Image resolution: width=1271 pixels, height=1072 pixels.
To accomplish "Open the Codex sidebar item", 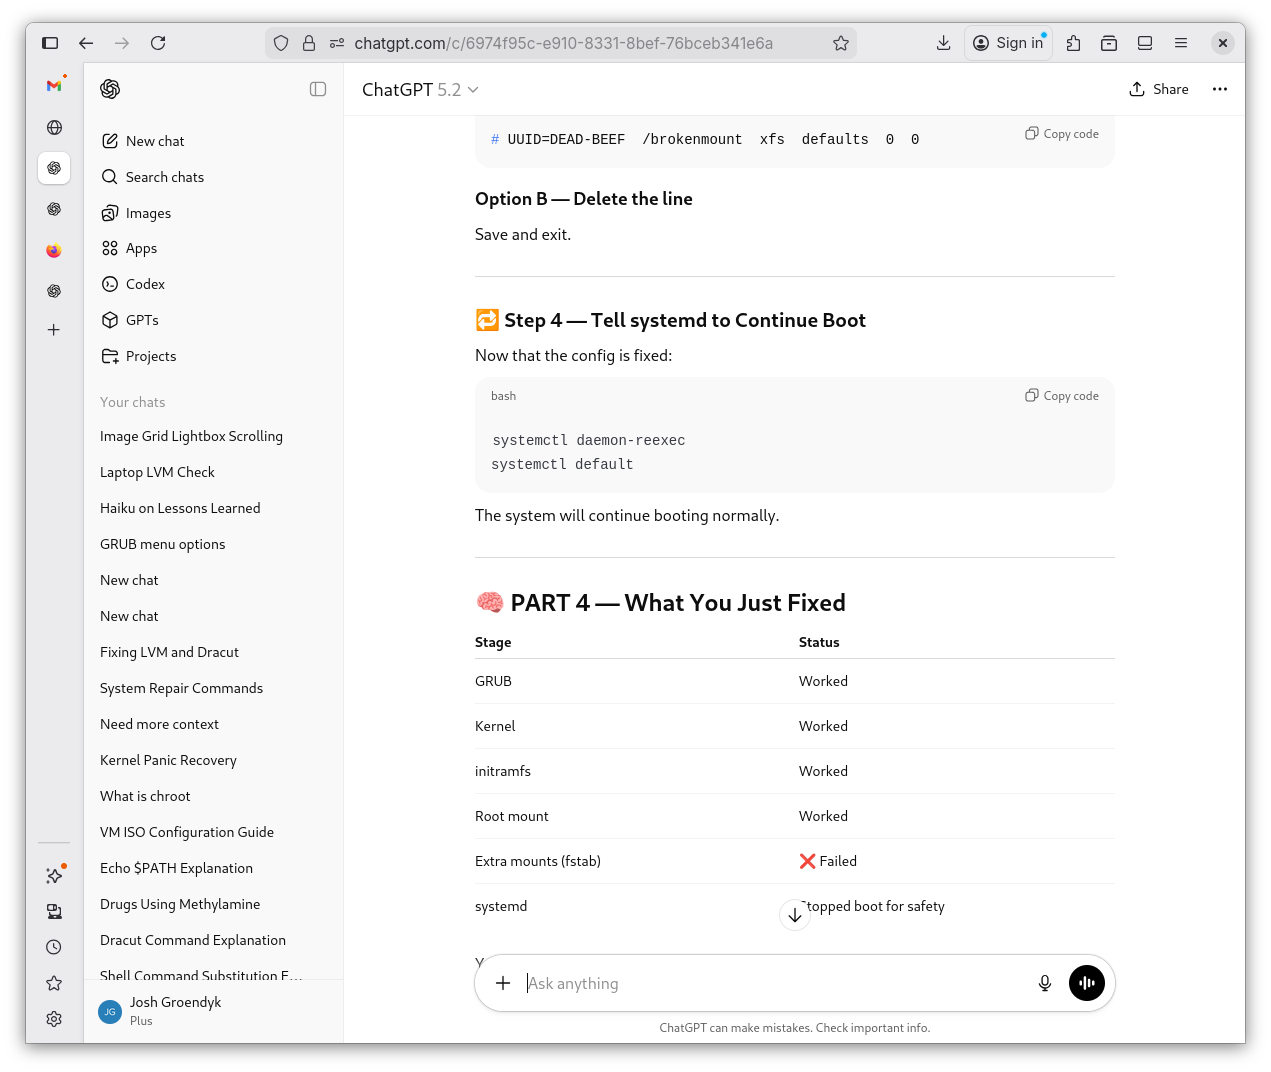I will pos(145,284).
